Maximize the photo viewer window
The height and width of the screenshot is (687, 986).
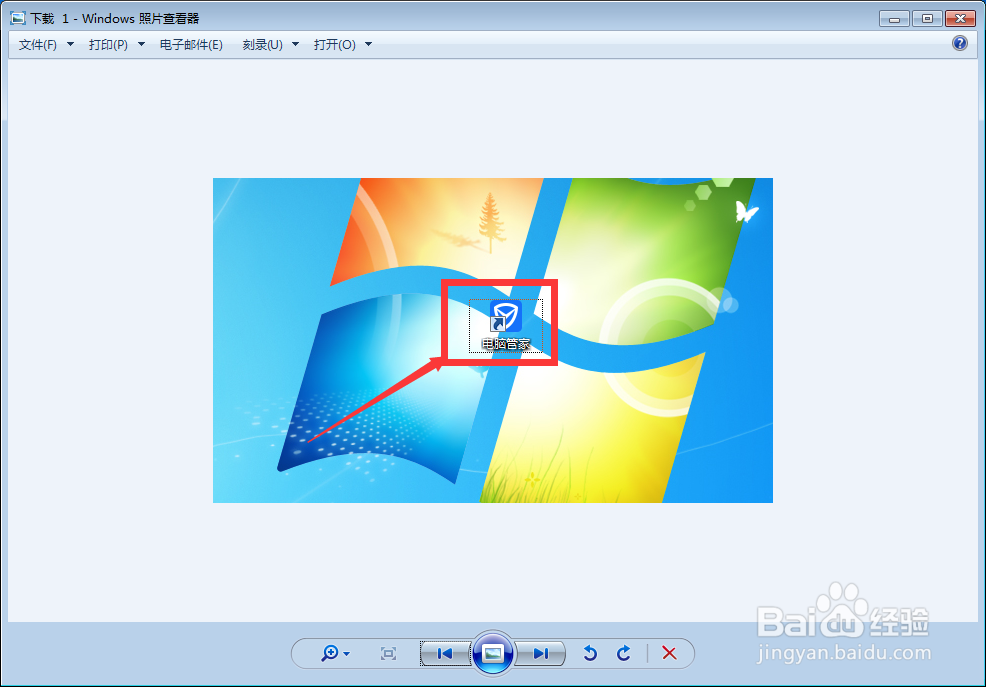coord(927,19)
